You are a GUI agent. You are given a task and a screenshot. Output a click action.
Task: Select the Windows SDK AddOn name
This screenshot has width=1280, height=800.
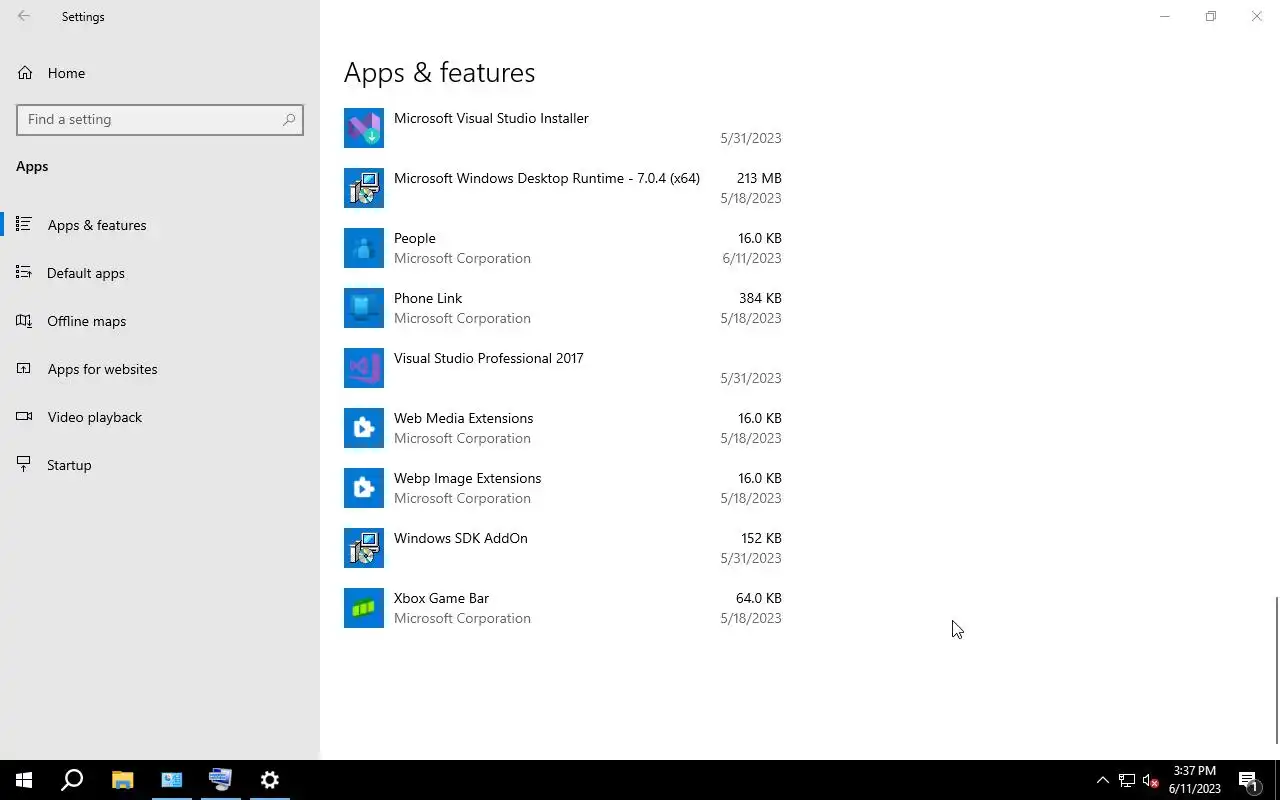pyautogui.click(x=461, y=538)
